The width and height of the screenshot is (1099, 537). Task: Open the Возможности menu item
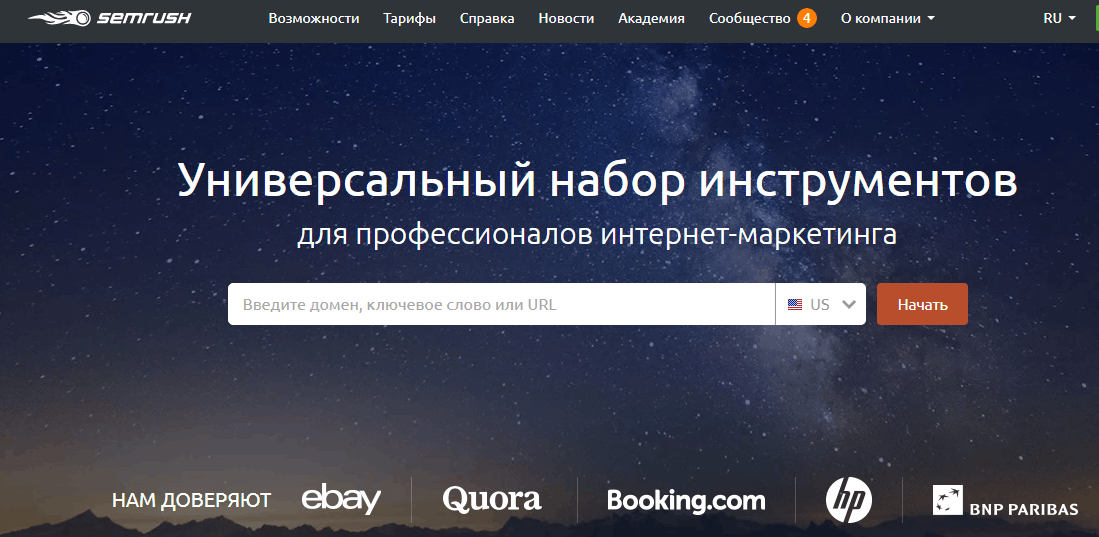(313, 18)
